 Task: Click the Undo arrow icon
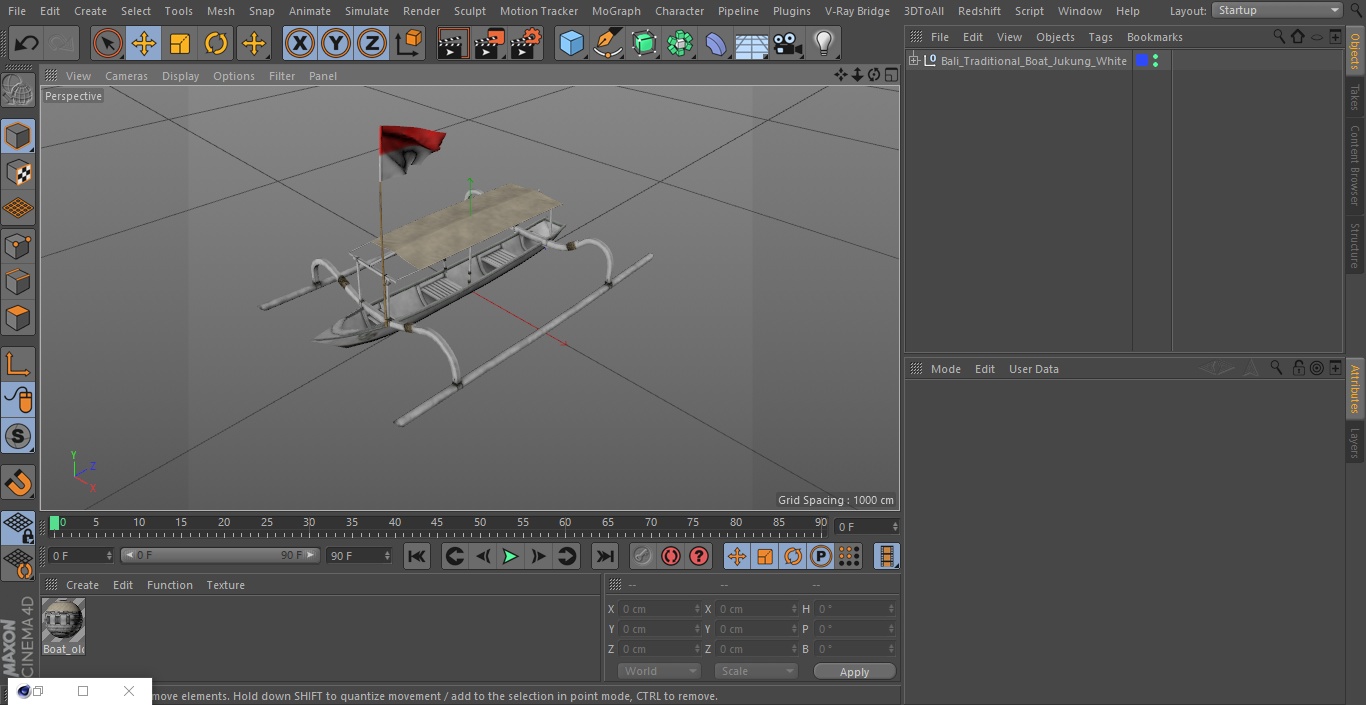(x=27, y=43)
